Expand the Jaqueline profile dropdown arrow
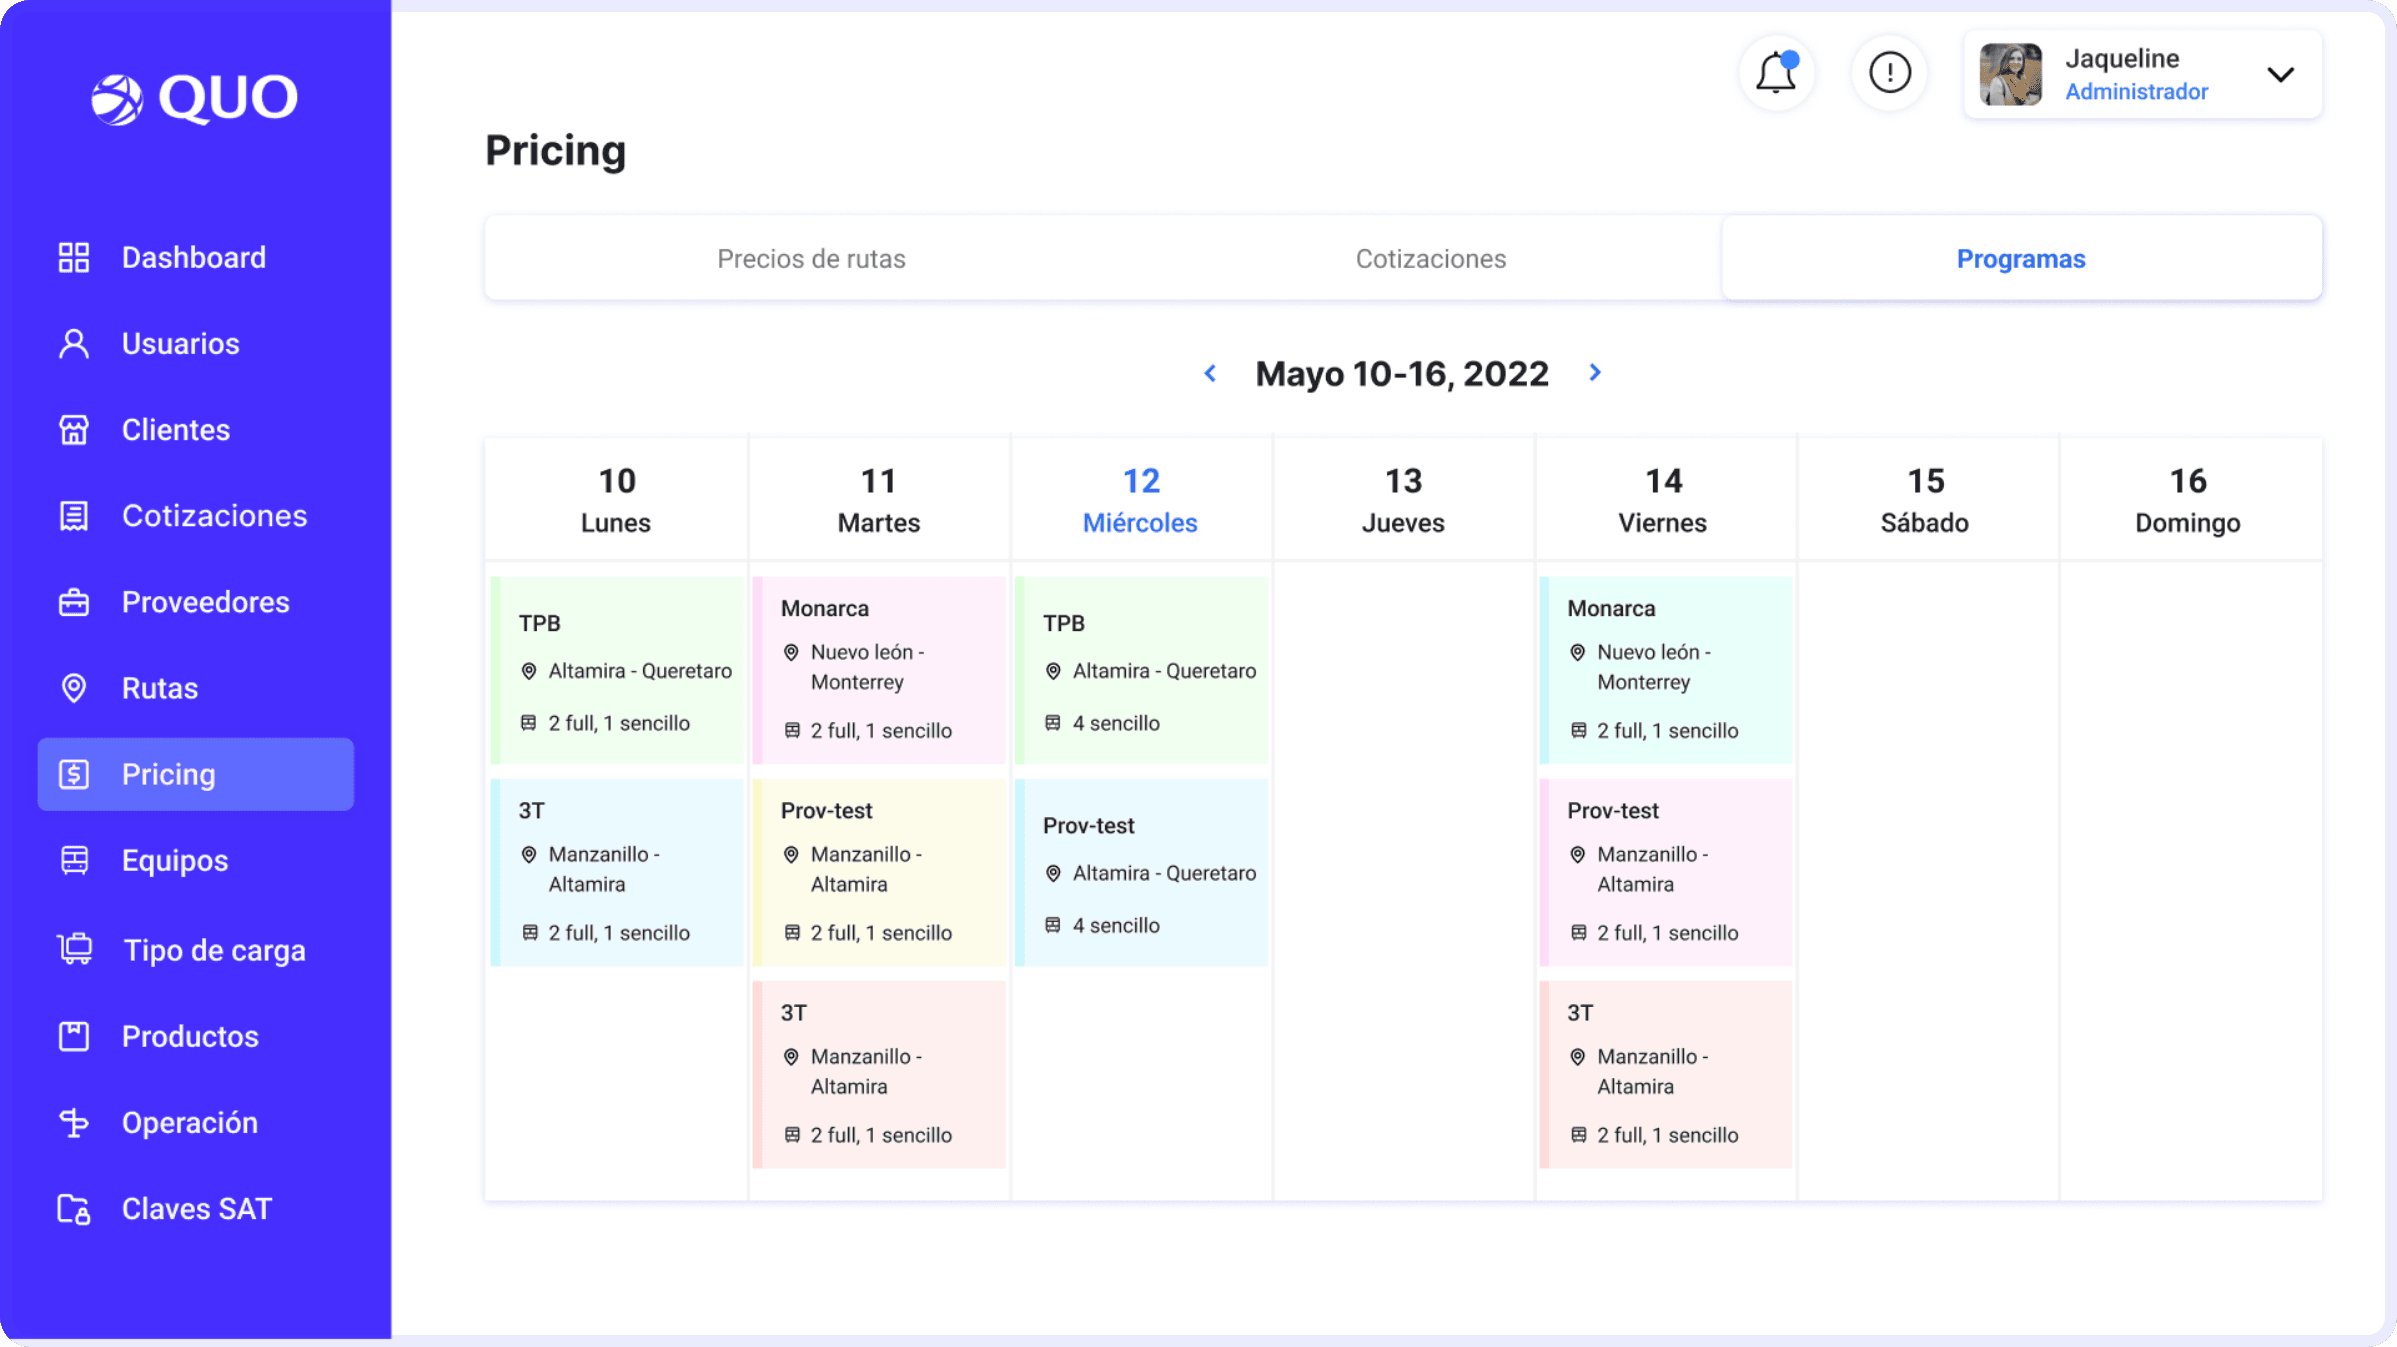This screenshot has height=1347, width=2397. tap(2280, 75)
